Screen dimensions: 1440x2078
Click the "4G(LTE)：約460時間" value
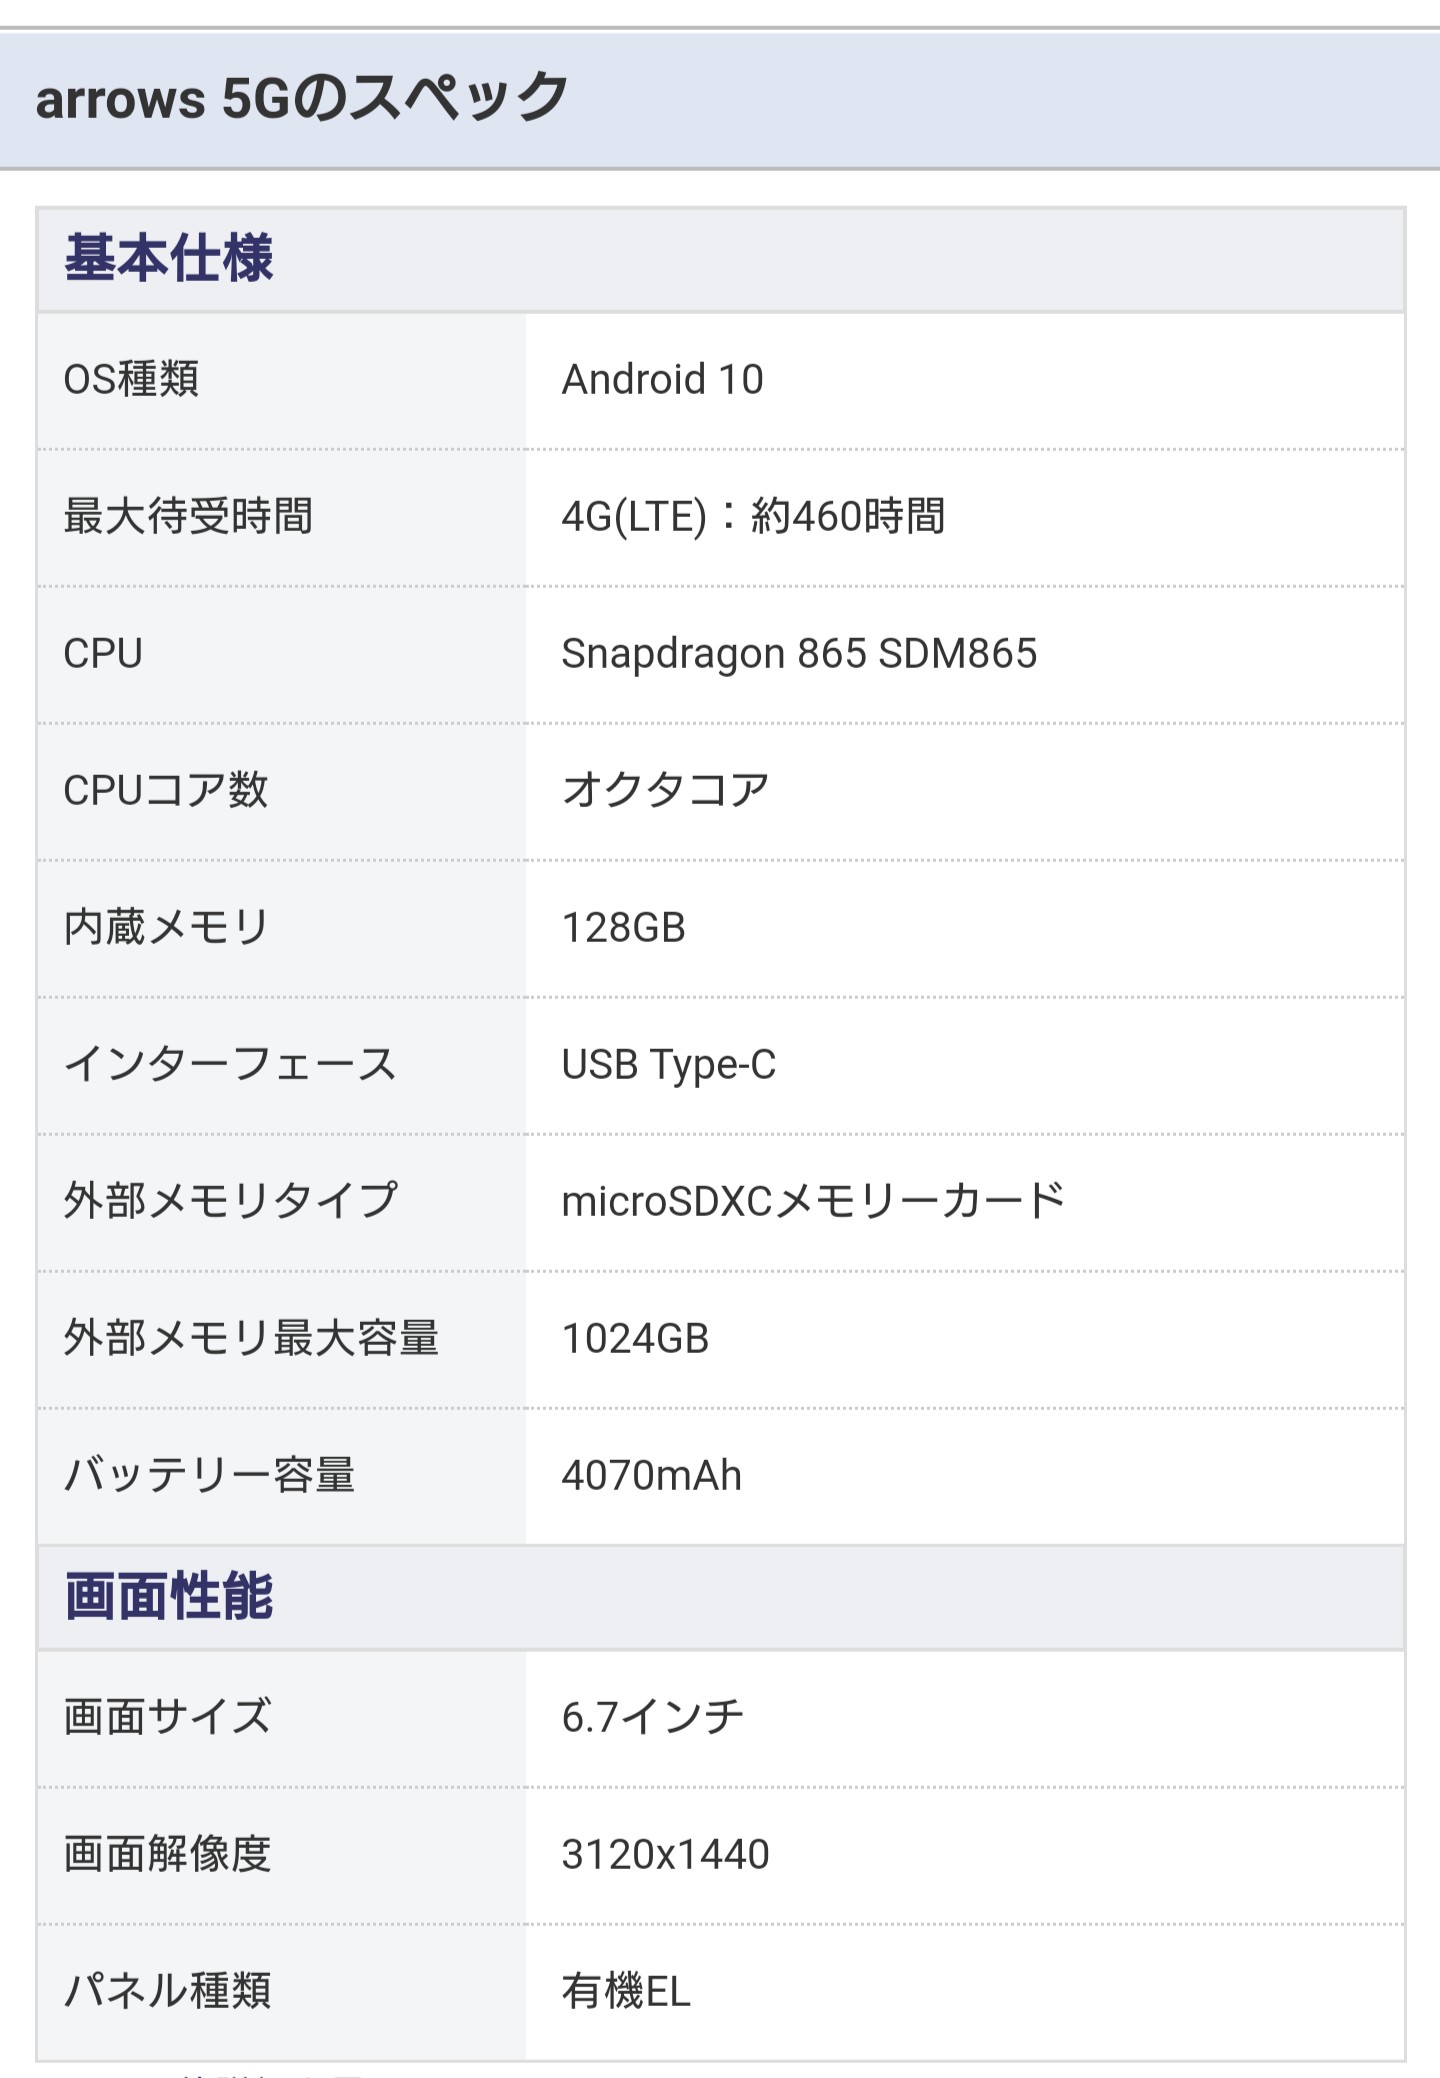pyautogui.click(x=753, y=517)
